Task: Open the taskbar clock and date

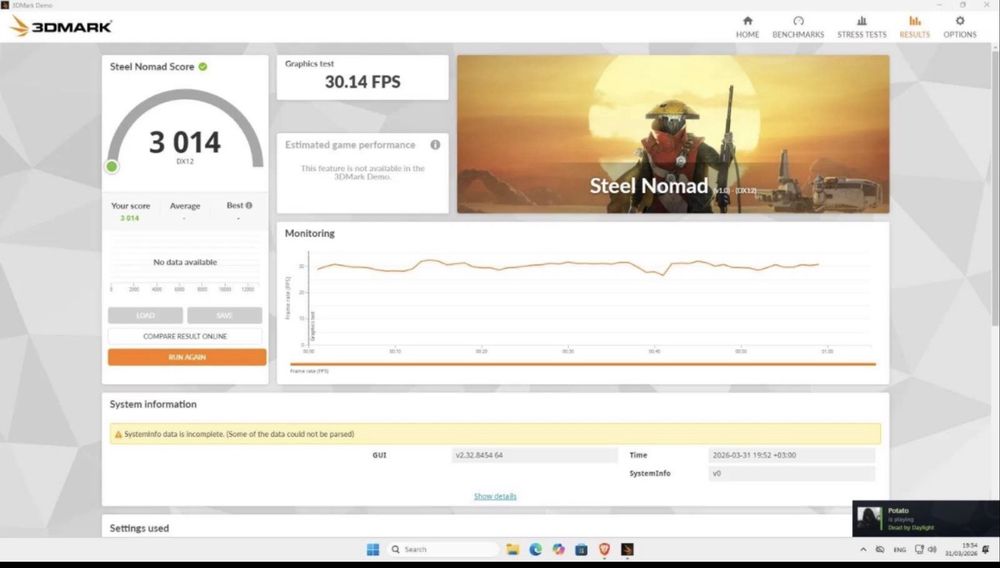Action: (x=961, y=550)
